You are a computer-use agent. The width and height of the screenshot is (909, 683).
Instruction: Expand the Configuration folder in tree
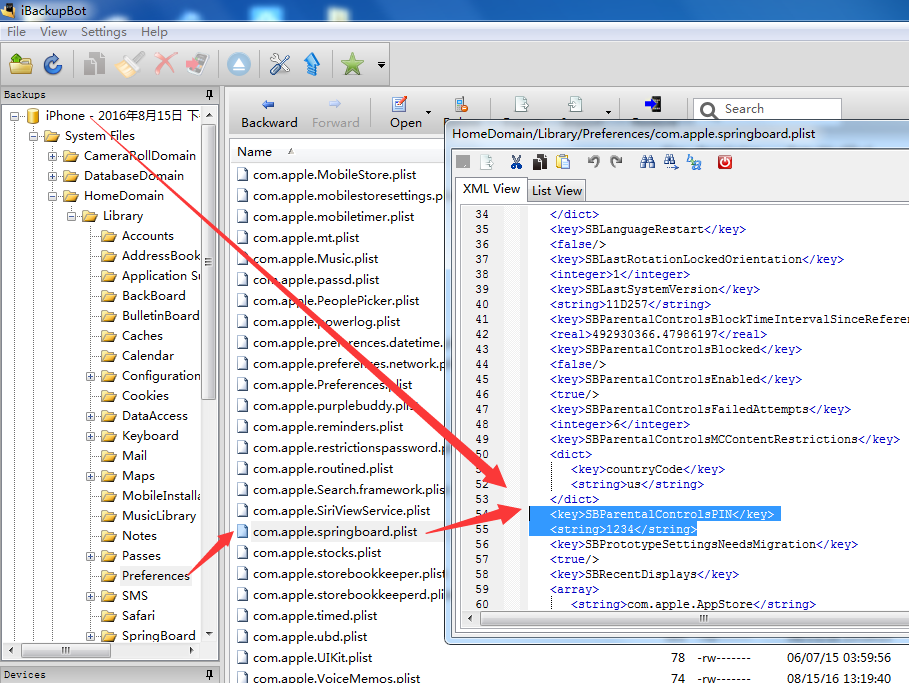[x=92, y=376]
